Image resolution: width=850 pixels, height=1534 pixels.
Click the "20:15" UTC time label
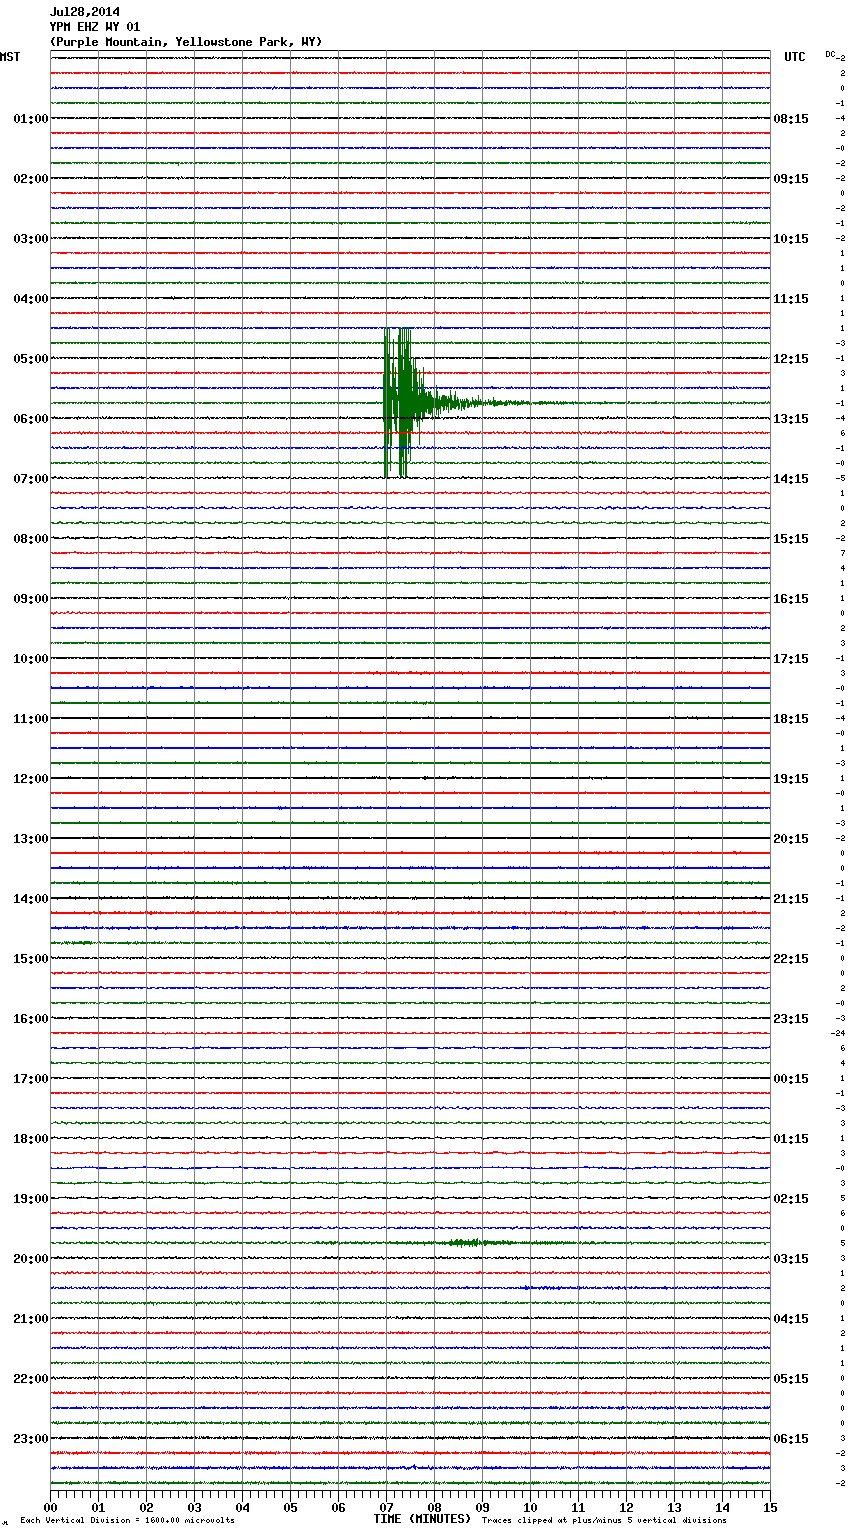click(791, 839)
